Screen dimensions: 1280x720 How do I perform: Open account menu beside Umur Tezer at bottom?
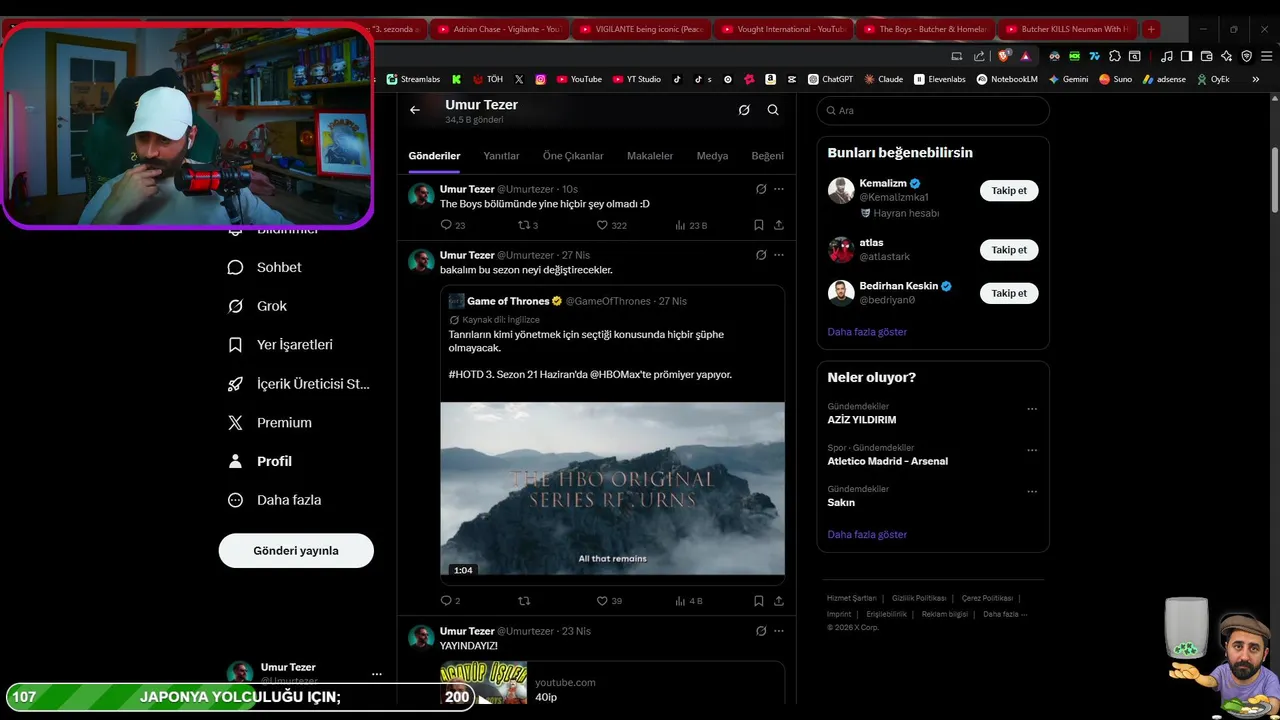(x=376, y=674)
